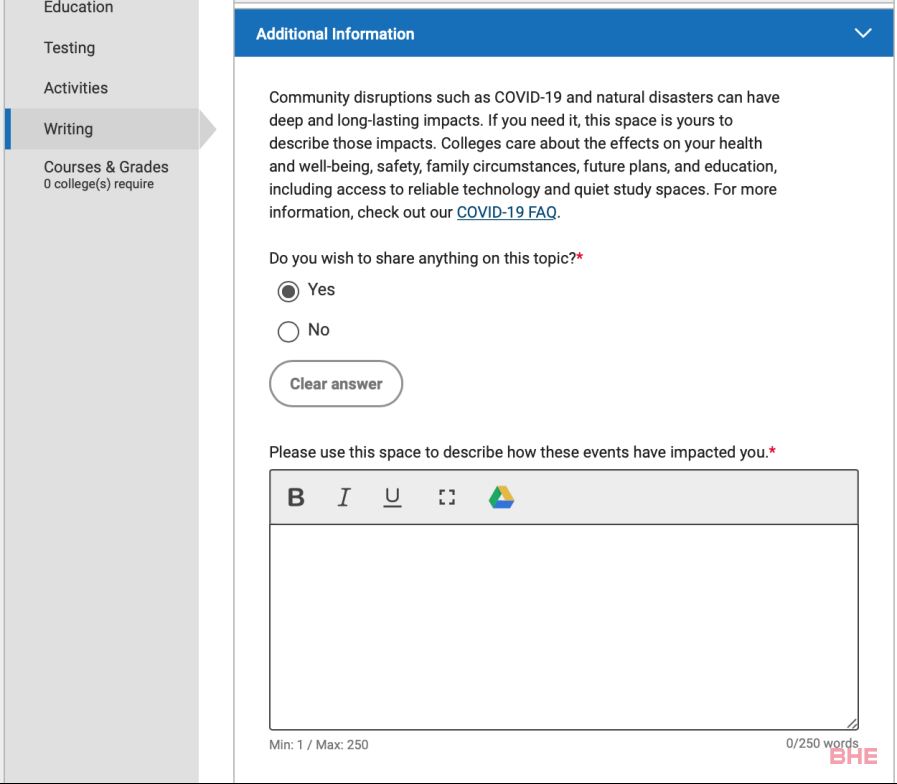Open the COVID-19 FAQ link
This screenshot has width=897, height=784.
click(x=506, y=212)
